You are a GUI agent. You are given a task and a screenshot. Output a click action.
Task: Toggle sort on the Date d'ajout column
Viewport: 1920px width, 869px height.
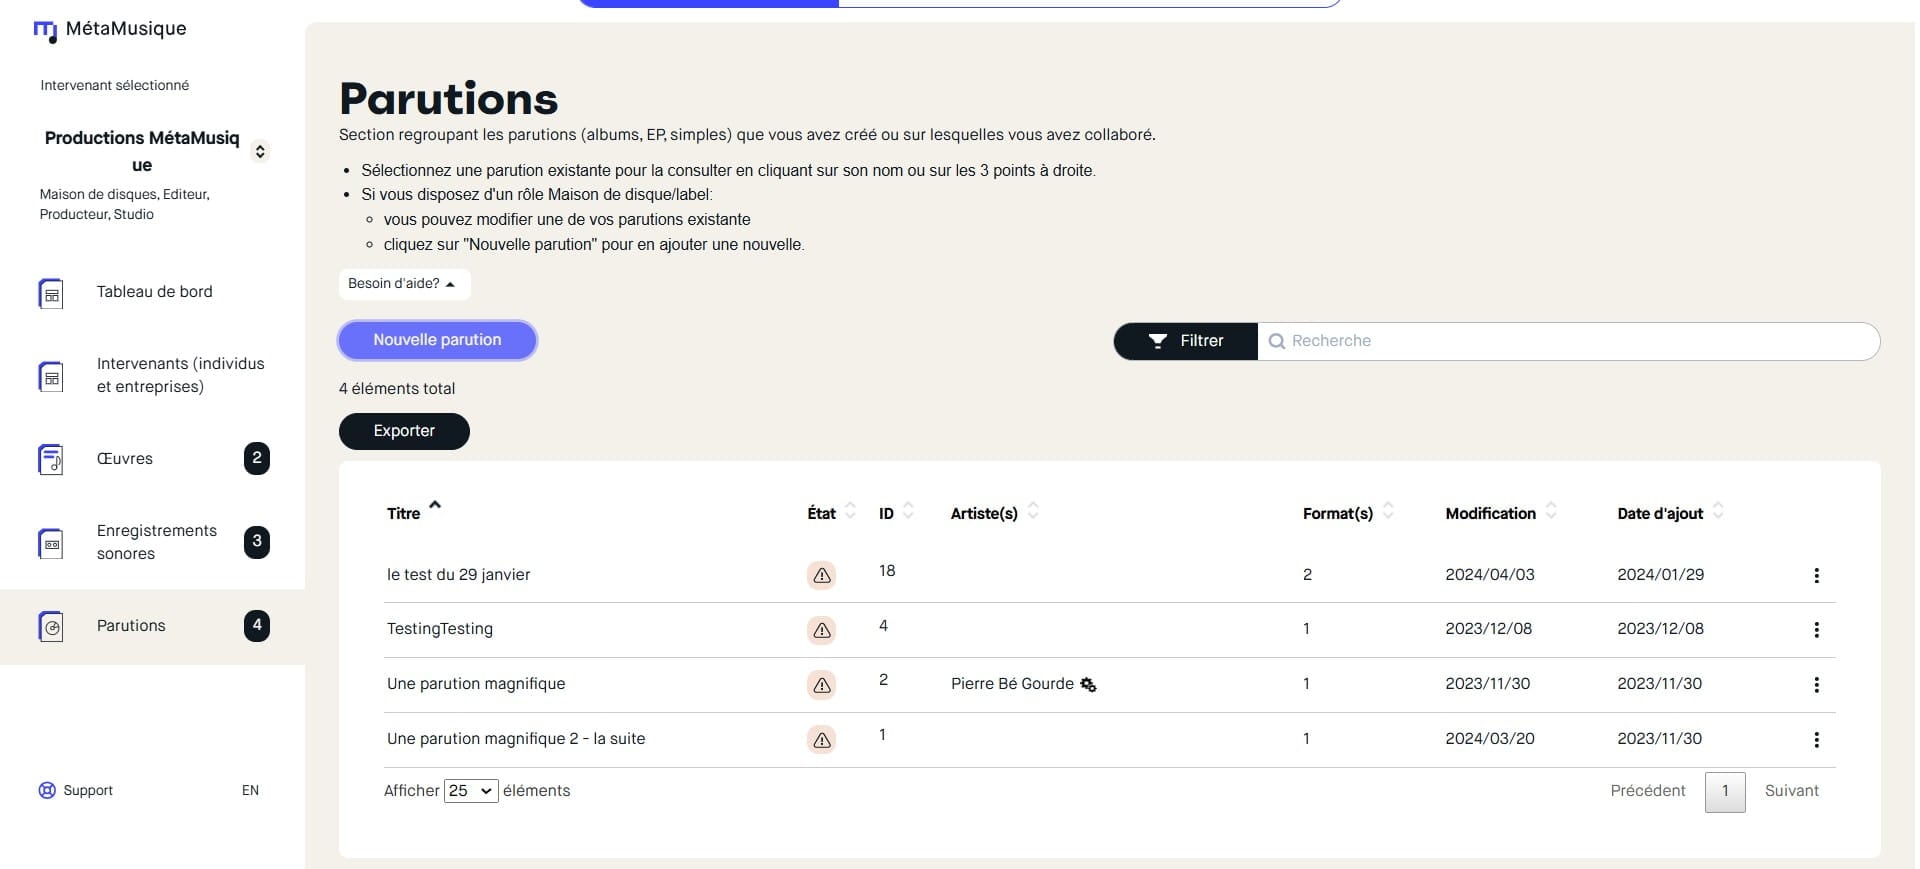(x=1718, y=511)
